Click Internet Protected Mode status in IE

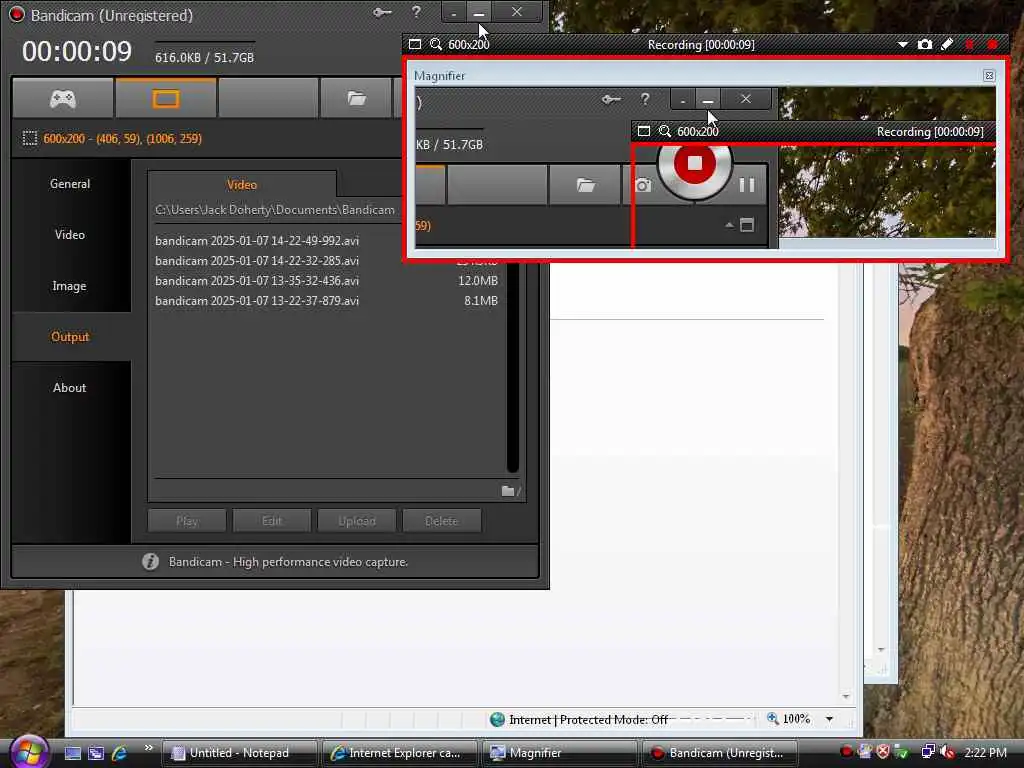click(588, 720)
